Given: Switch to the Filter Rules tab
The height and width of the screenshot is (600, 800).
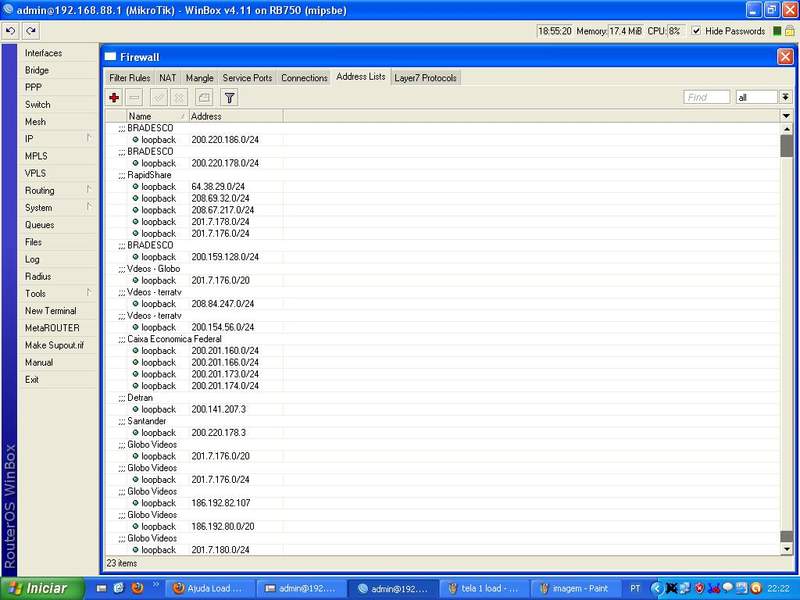Looking at the screenshot, I should [x=130, y=78].
